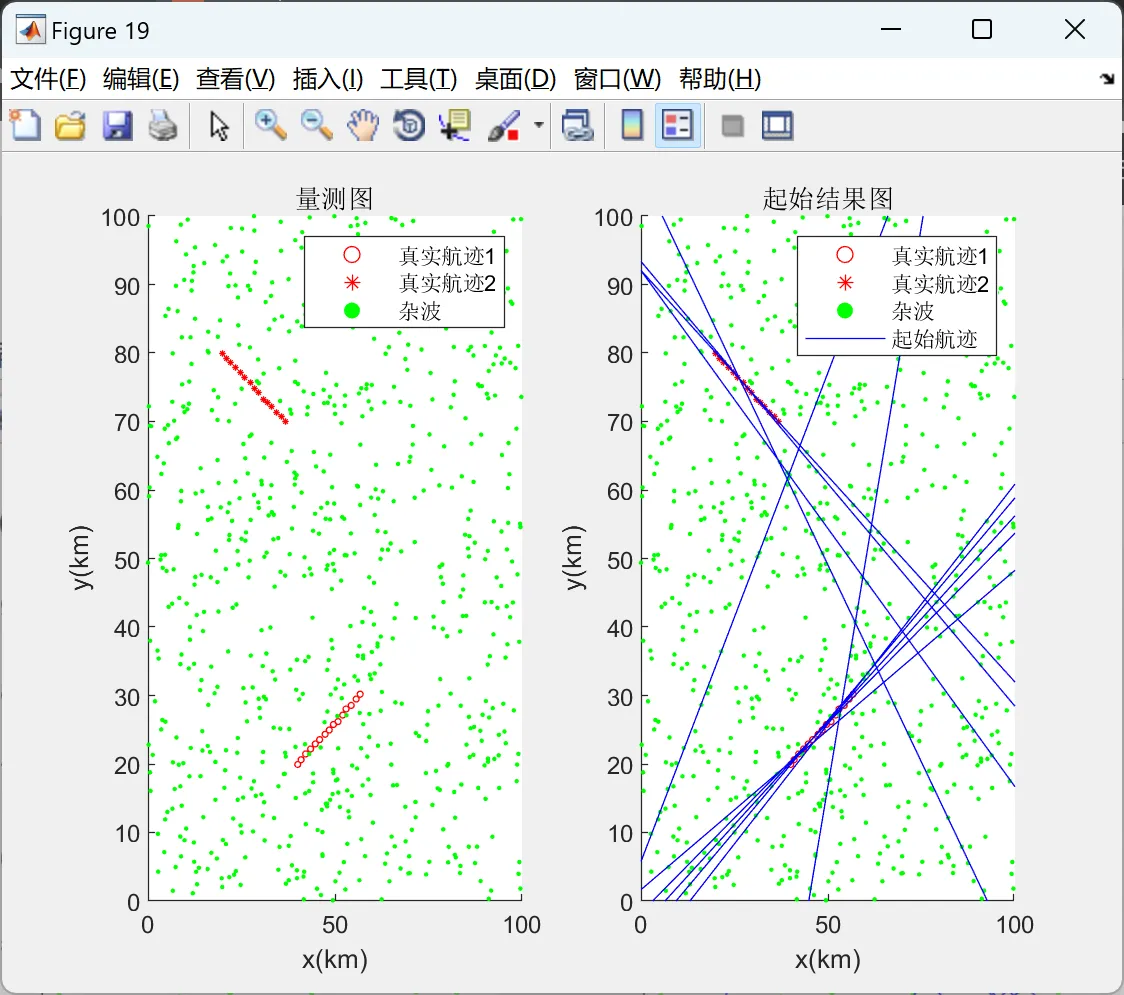Click the y(km) label of the right plot
This screenshot has height=995, width=1124.
[x=574, y=558]
